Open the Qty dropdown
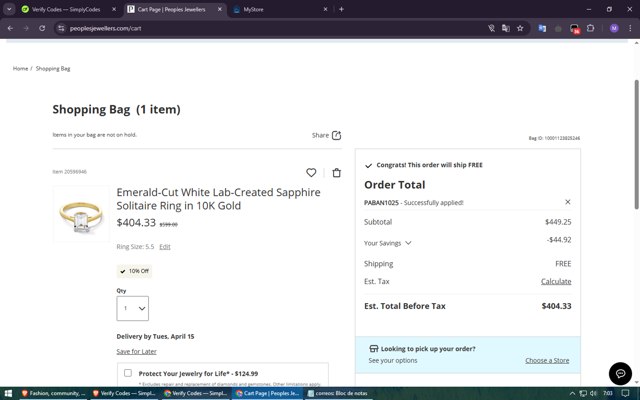Viewport: 640px width, 400px height. [133, 308]
